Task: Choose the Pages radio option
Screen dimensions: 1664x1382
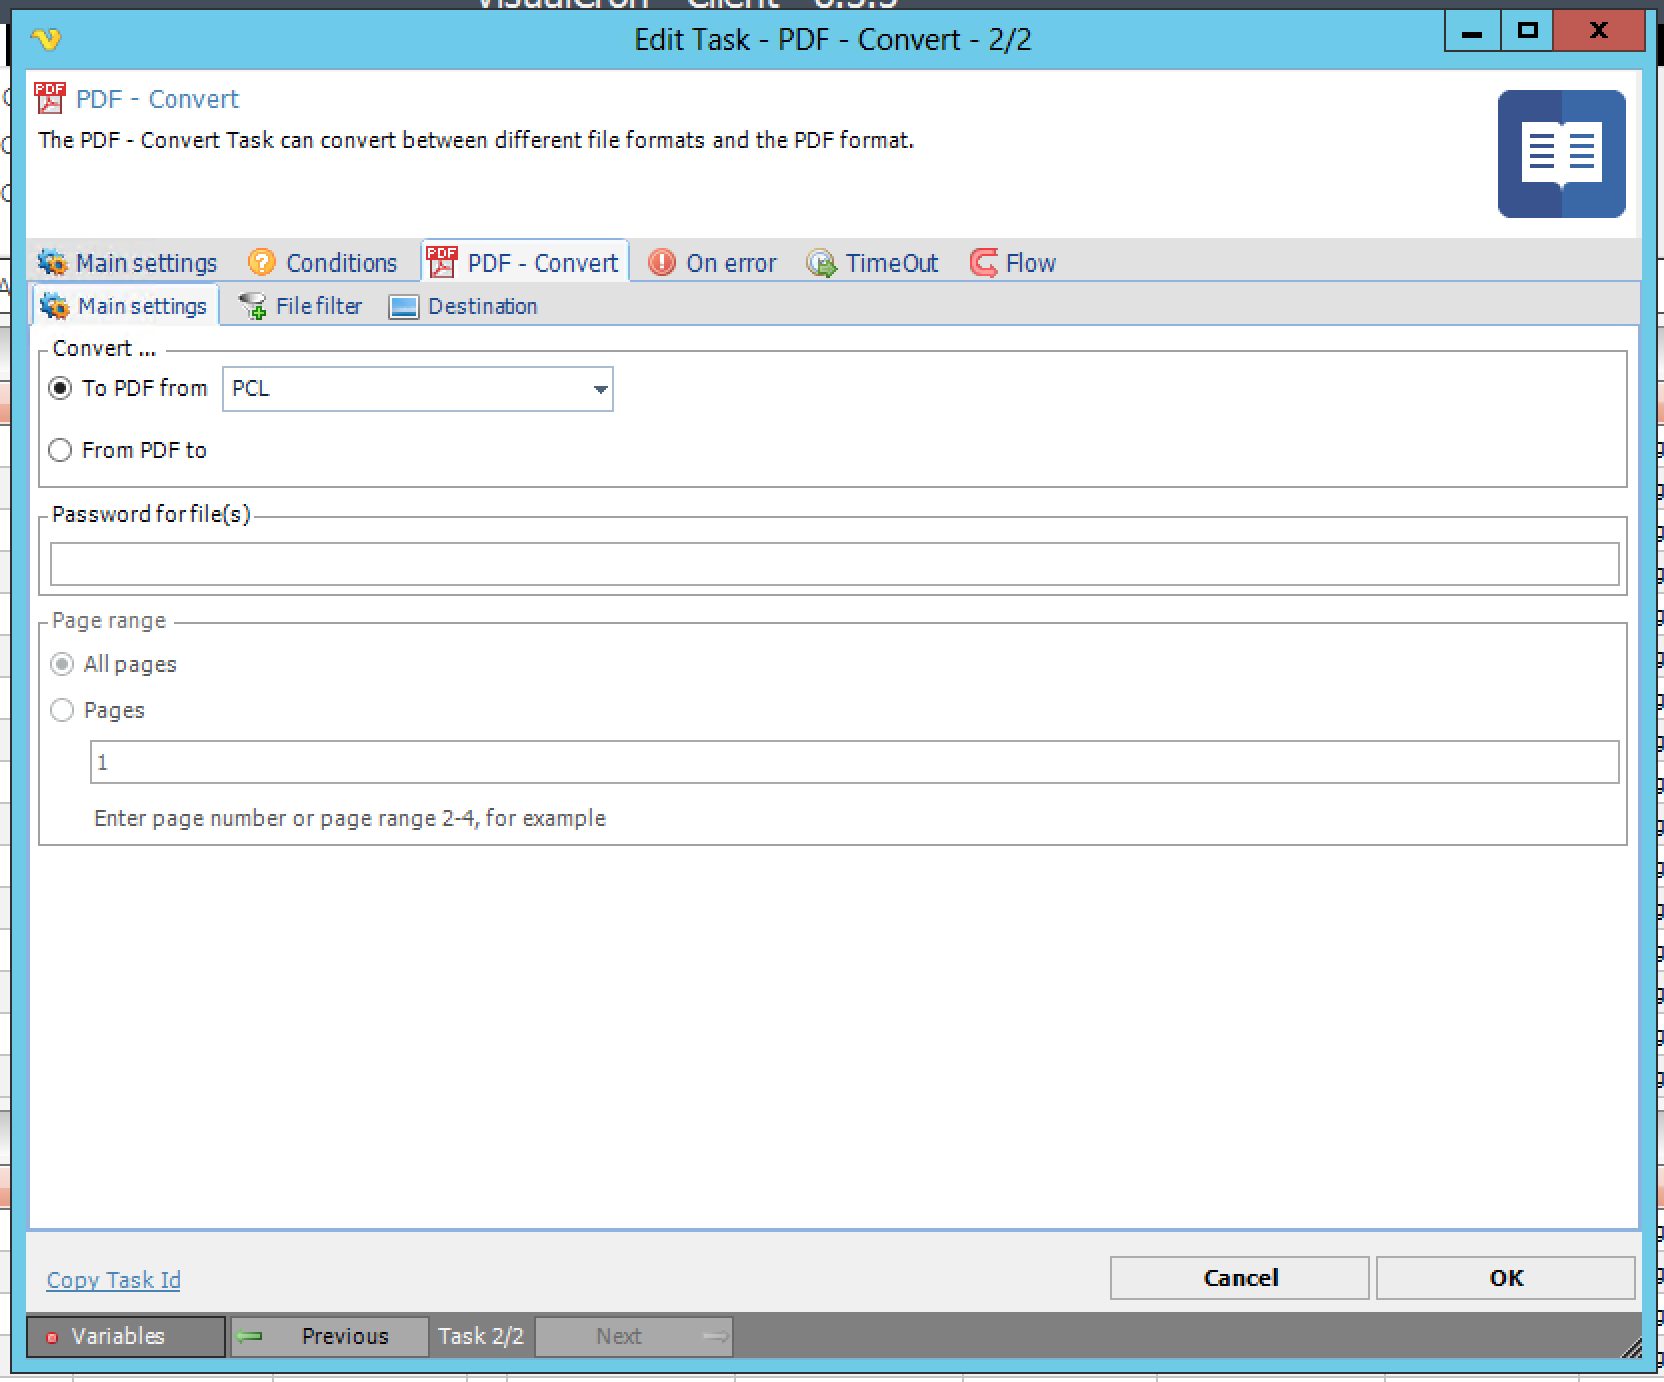Action: [62, 710]
